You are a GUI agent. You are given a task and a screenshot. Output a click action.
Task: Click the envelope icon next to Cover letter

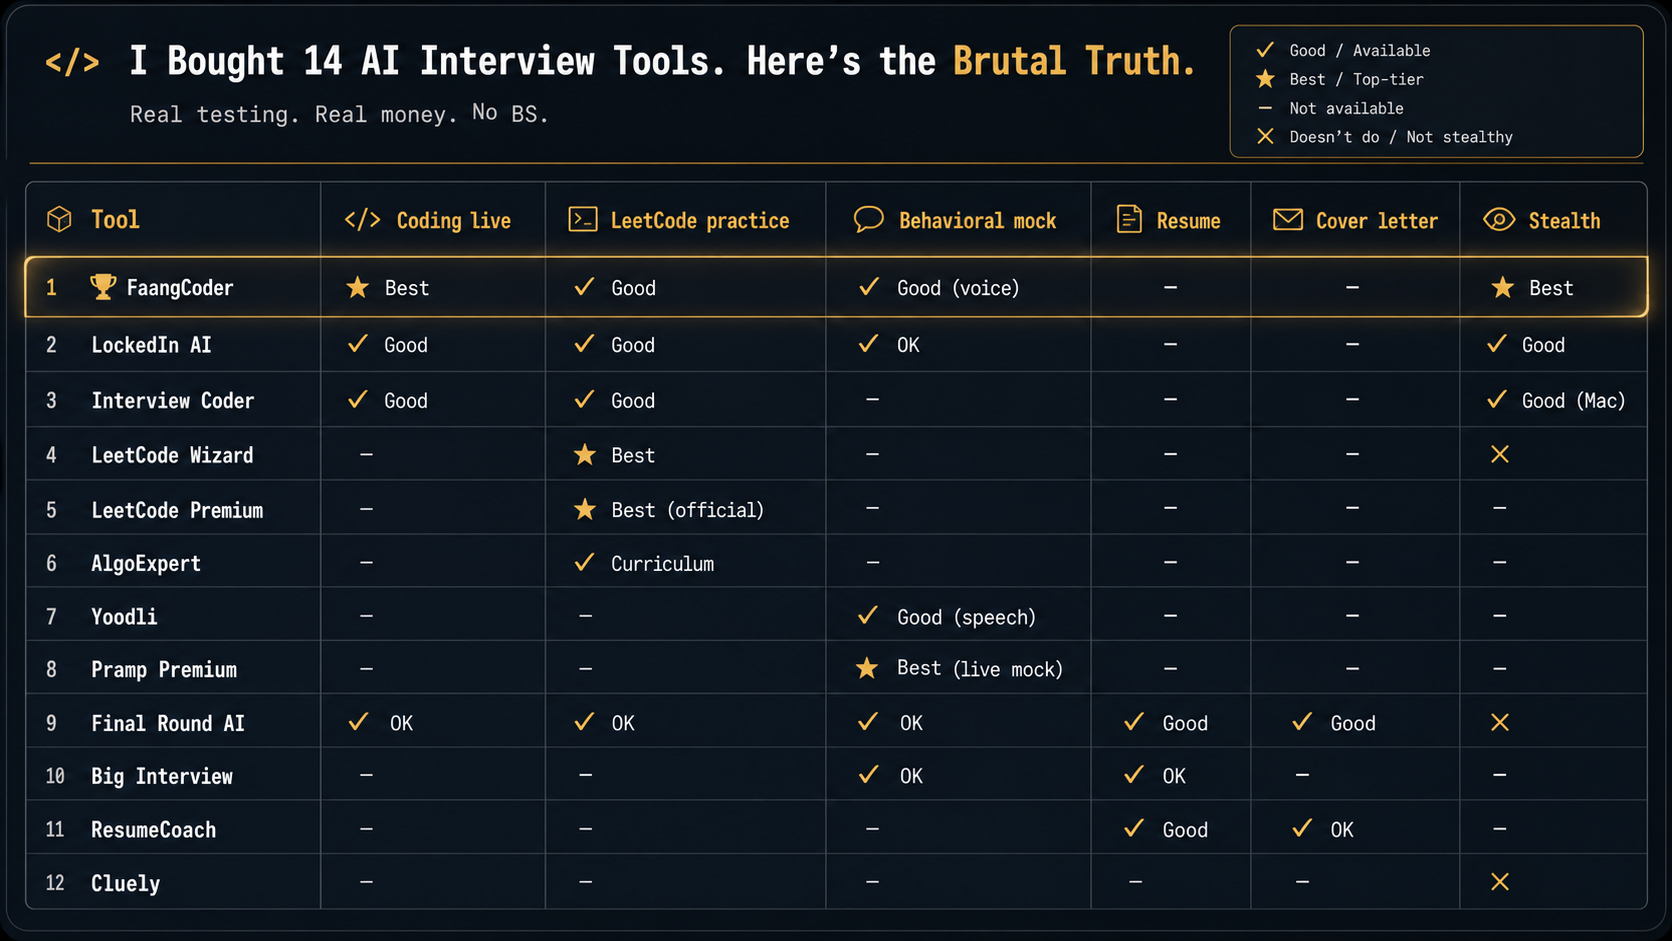click(x=1288, y=219)
